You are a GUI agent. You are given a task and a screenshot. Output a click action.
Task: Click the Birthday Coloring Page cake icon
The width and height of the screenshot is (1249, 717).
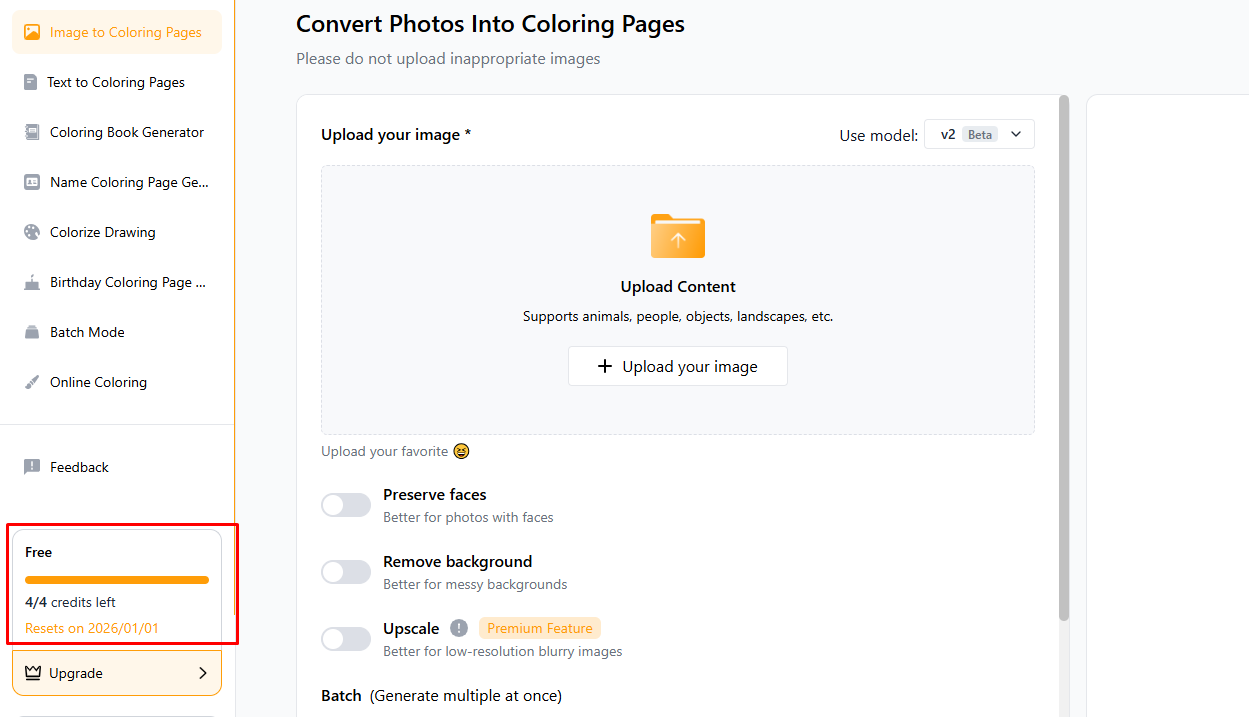[x=32, y=282]
